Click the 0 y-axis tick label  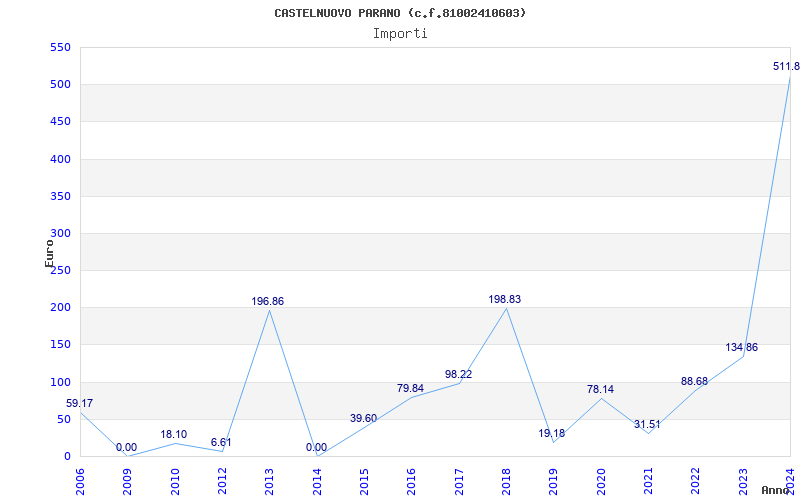click(67, 457)
